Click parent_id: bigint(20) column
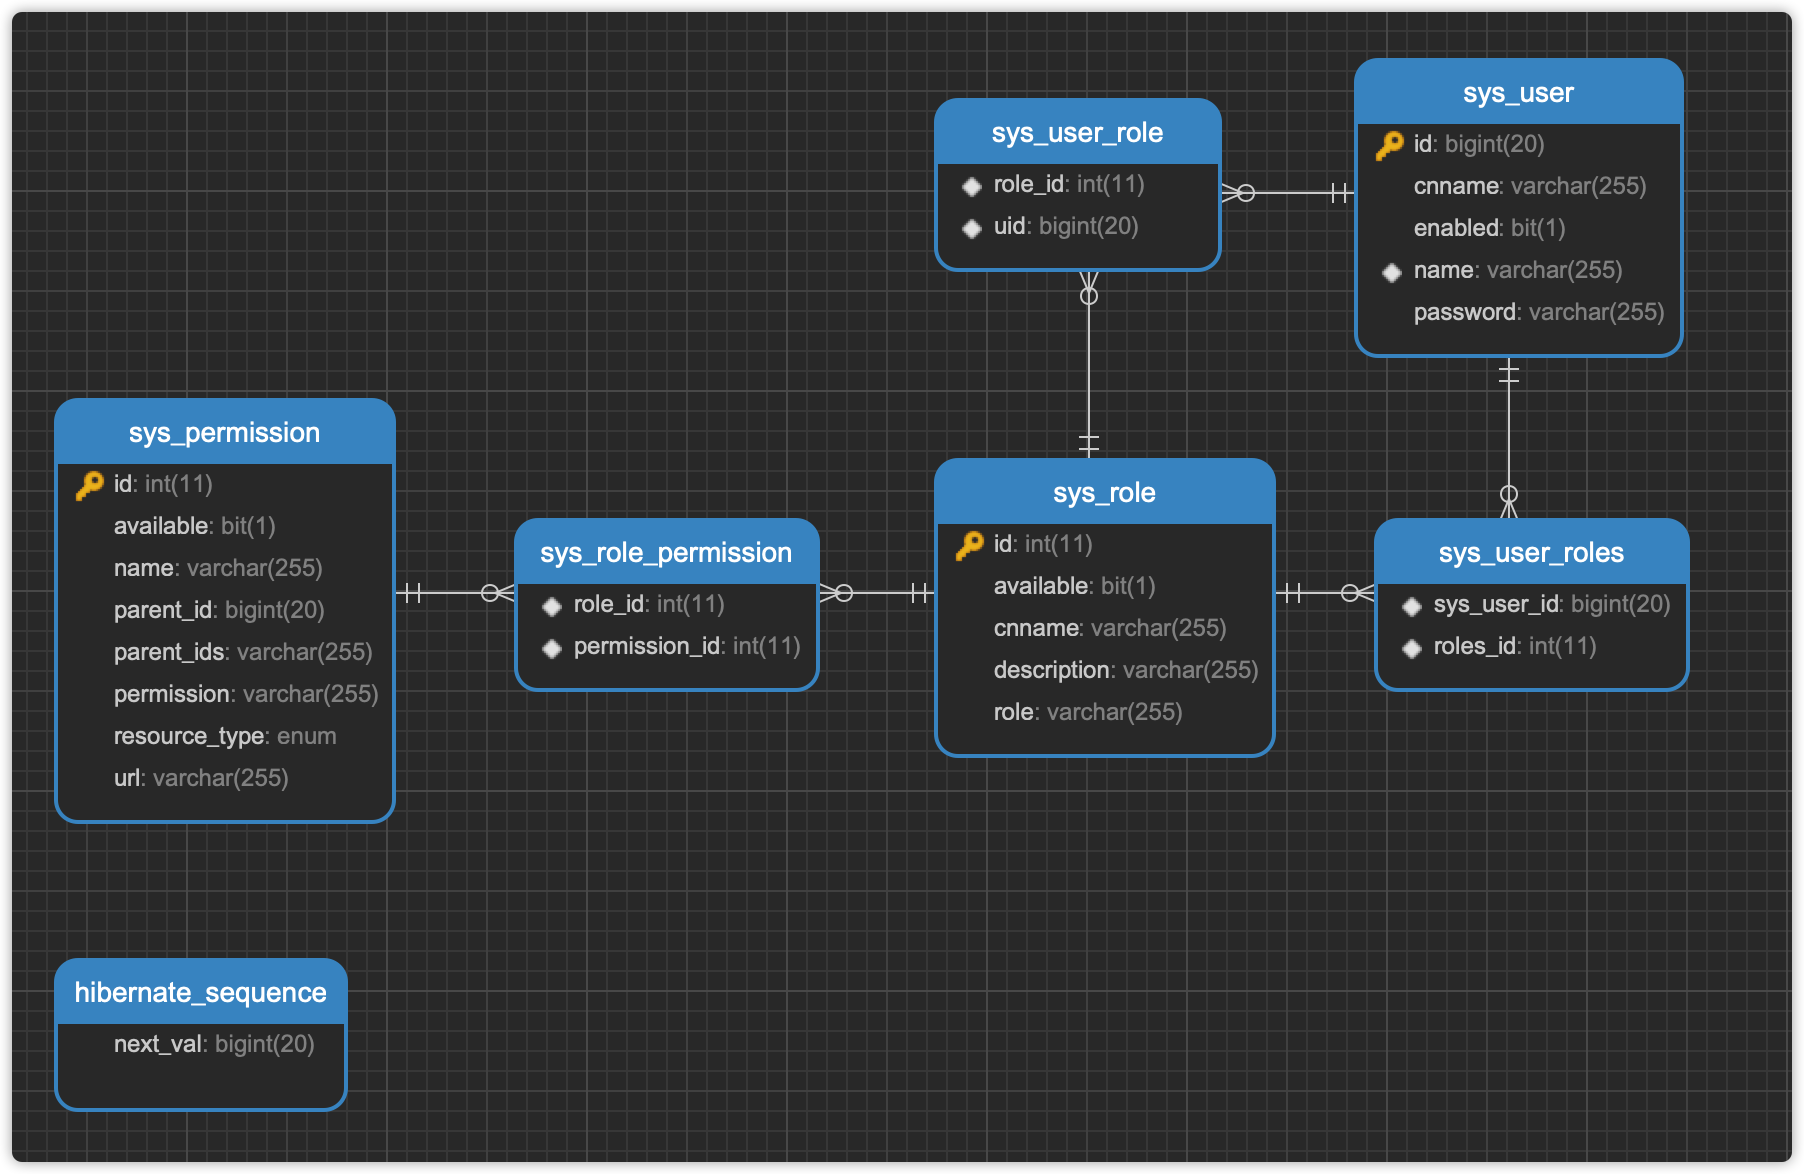1804x1174 pixels. point(219,610)
